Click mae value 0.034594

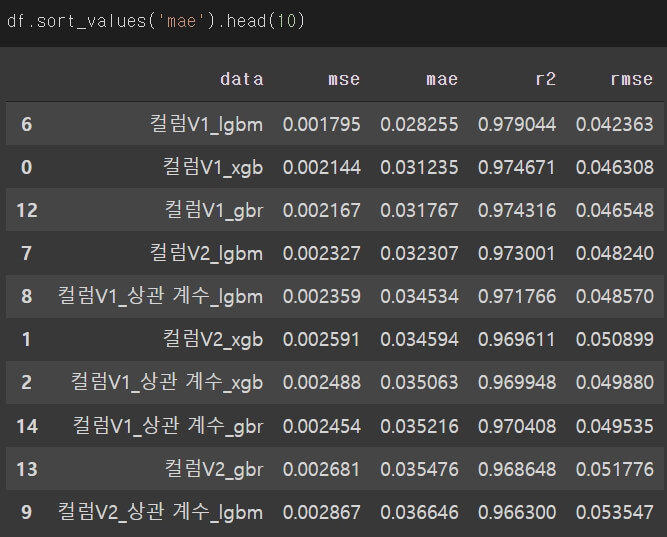click(x=419, y=340)
